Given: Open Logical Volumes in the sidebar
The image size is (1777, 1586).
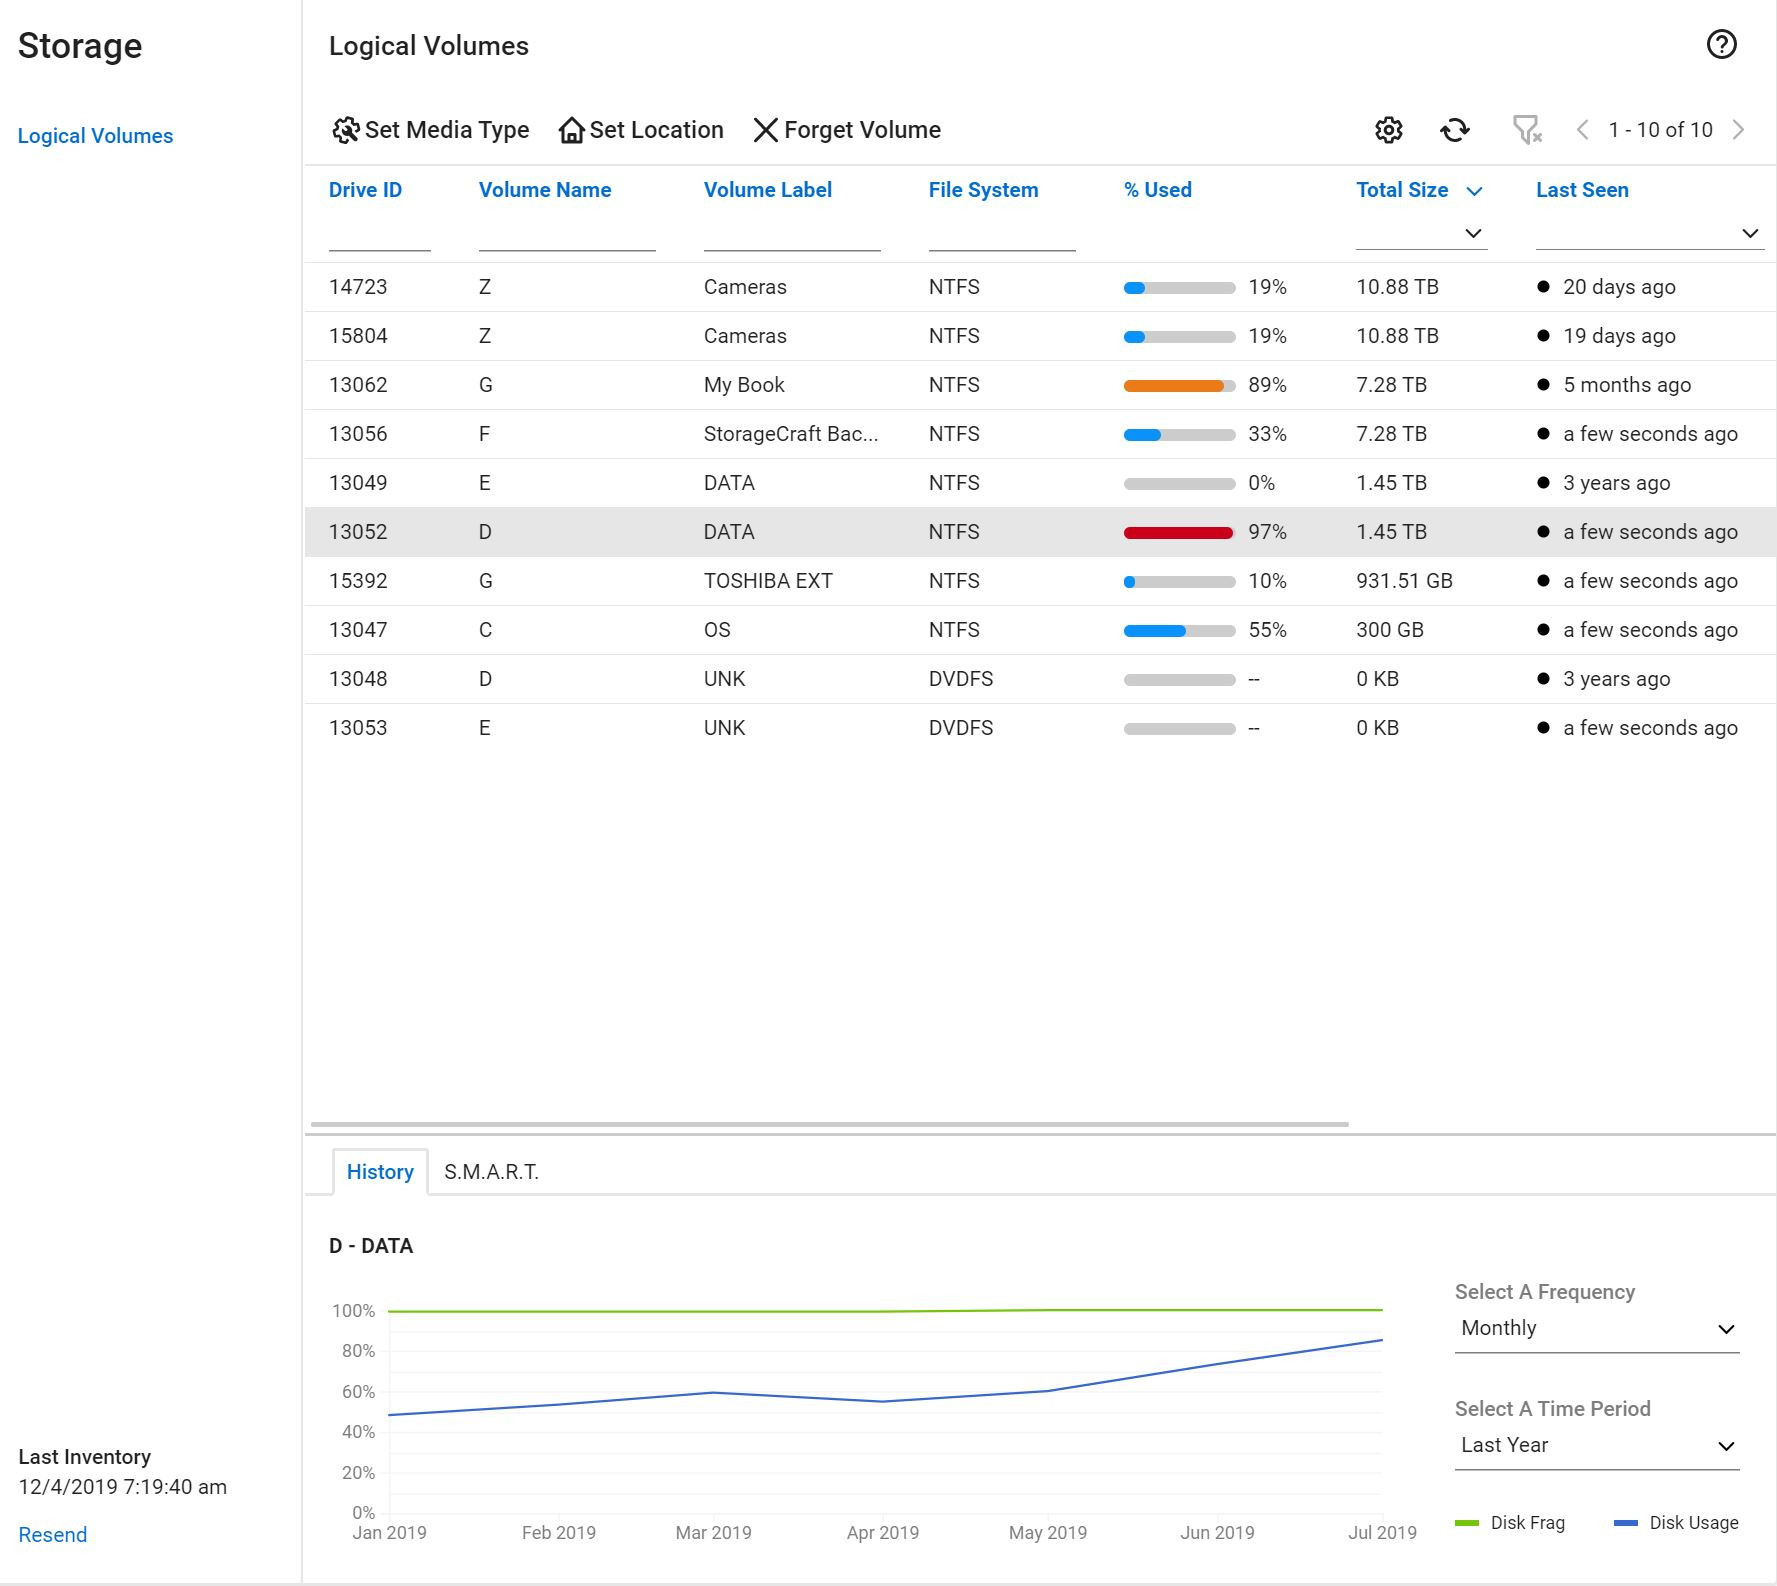Looking at the screenshot, I should click(x=95, y=136).
